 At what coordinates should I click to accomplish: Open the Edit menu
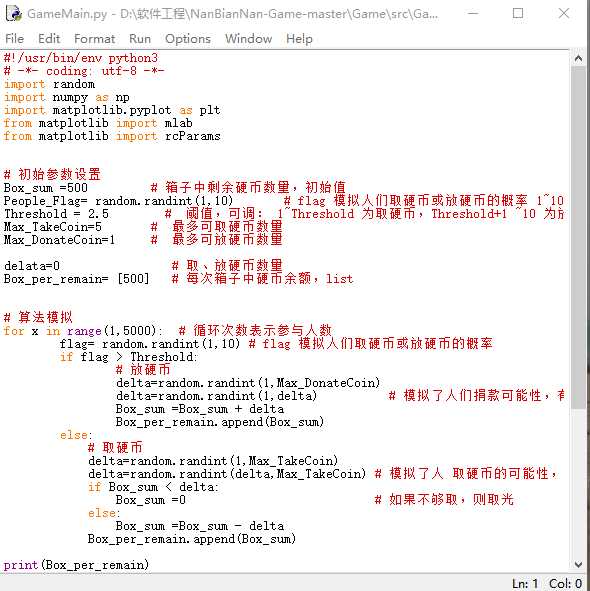coord(49,39)
